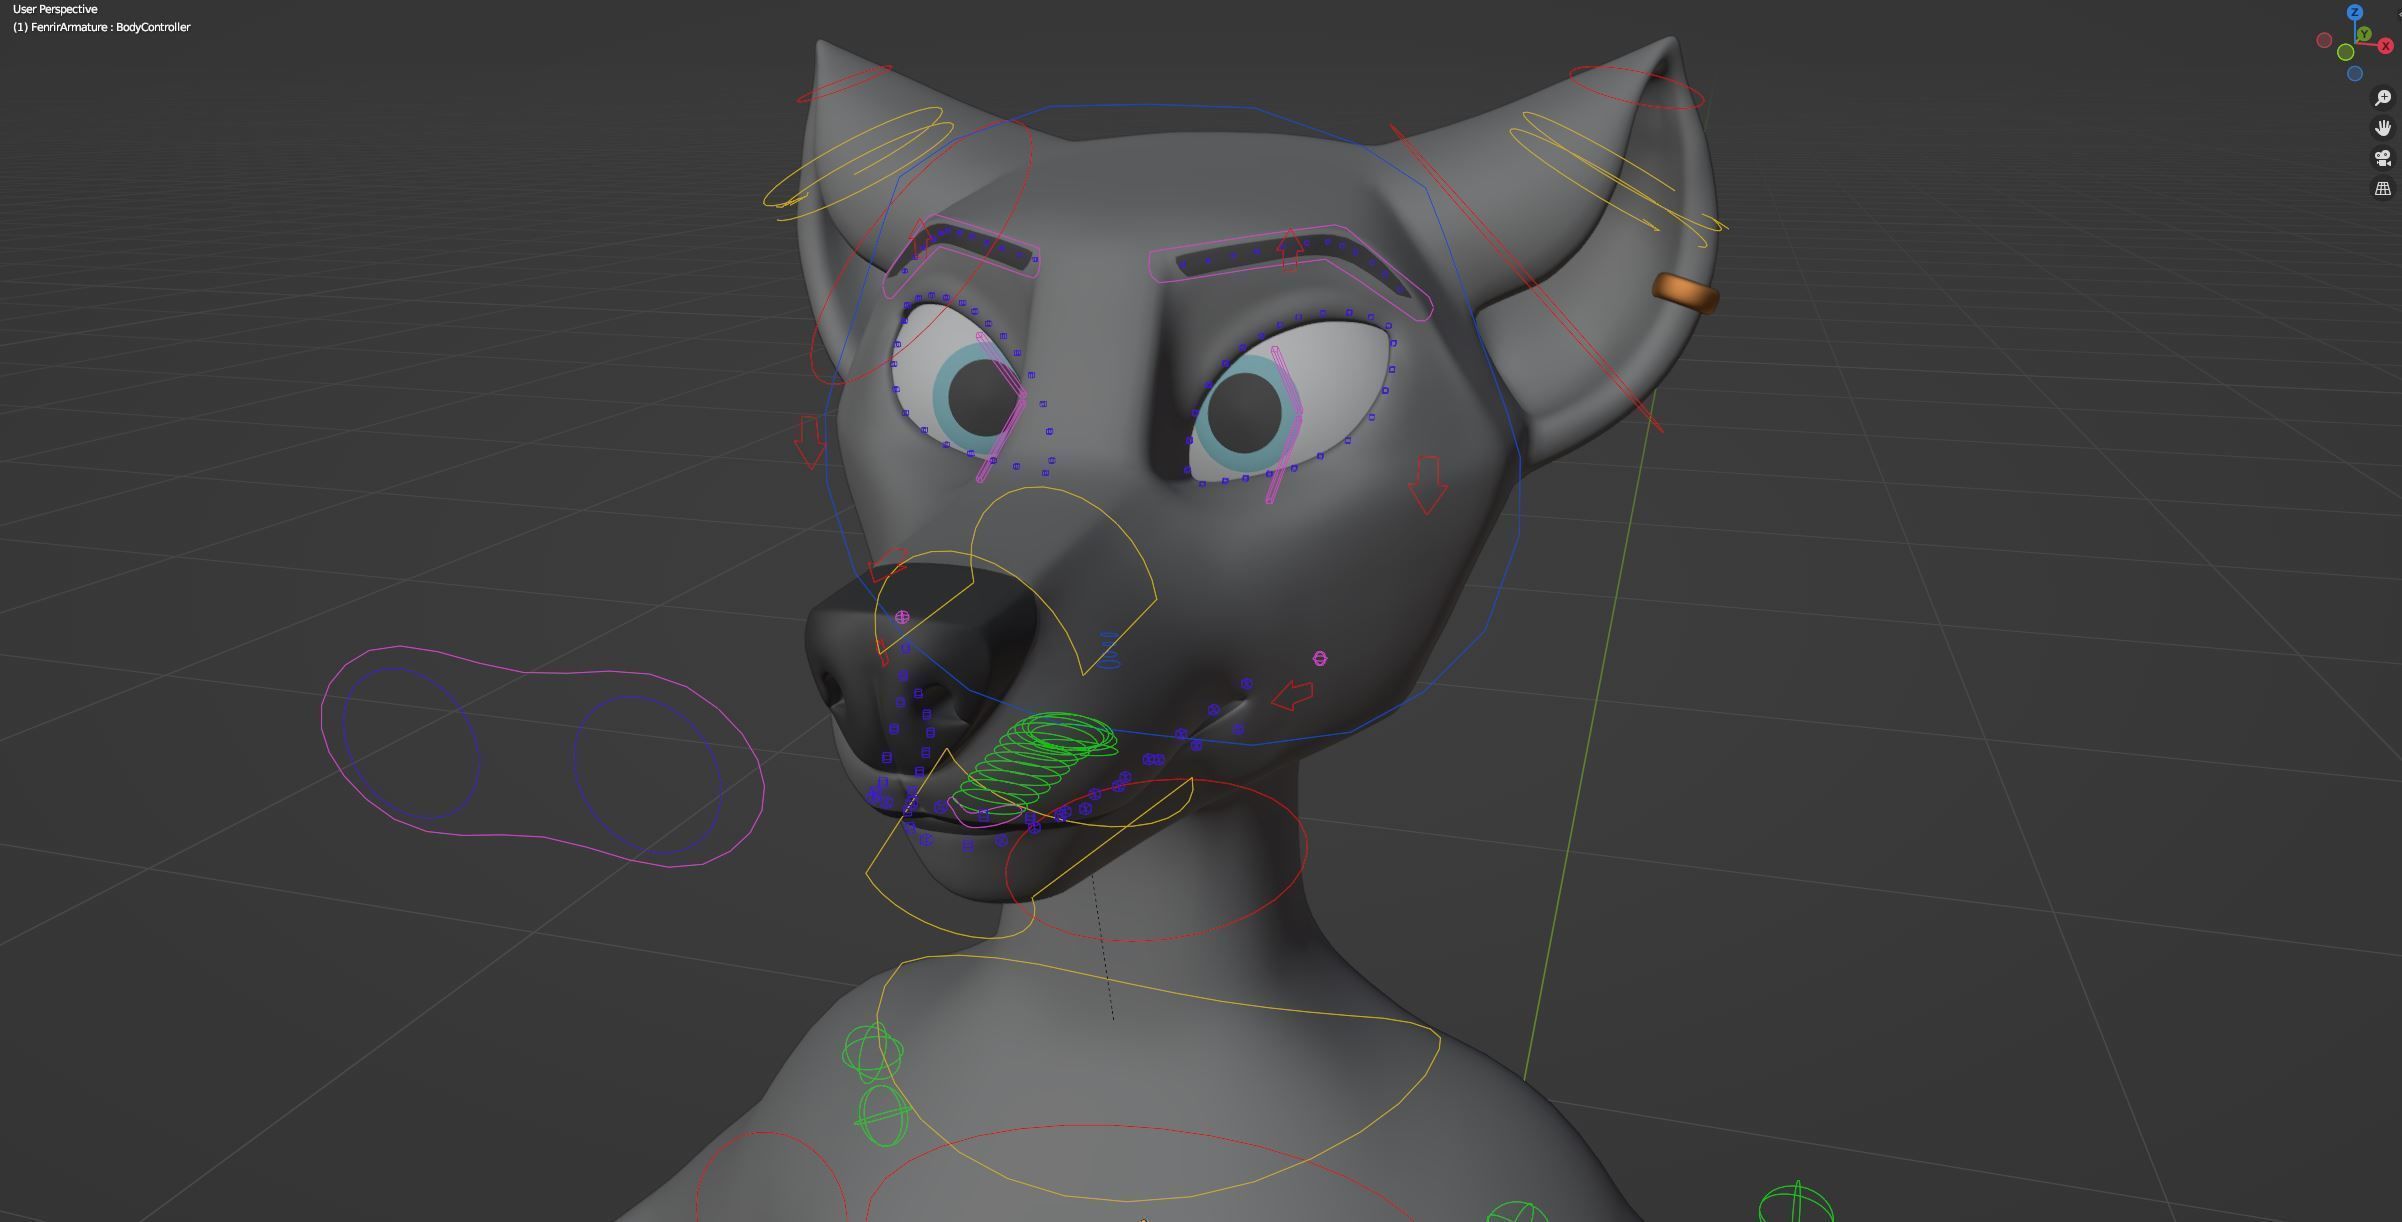
Task: Select the pink sphere control on the nose
Action: (902, 618)
